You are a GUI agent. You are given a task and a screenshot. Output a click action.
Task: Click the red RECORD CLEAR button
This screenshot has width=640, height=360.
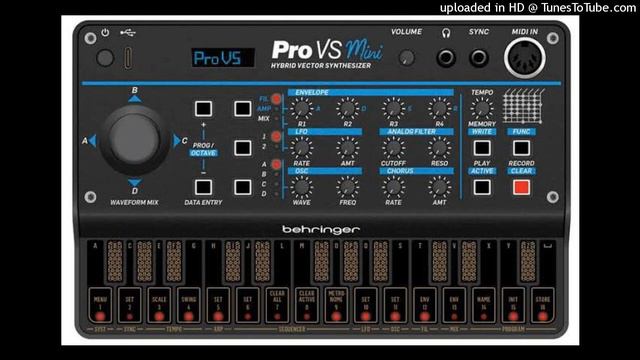pos(521,187)
